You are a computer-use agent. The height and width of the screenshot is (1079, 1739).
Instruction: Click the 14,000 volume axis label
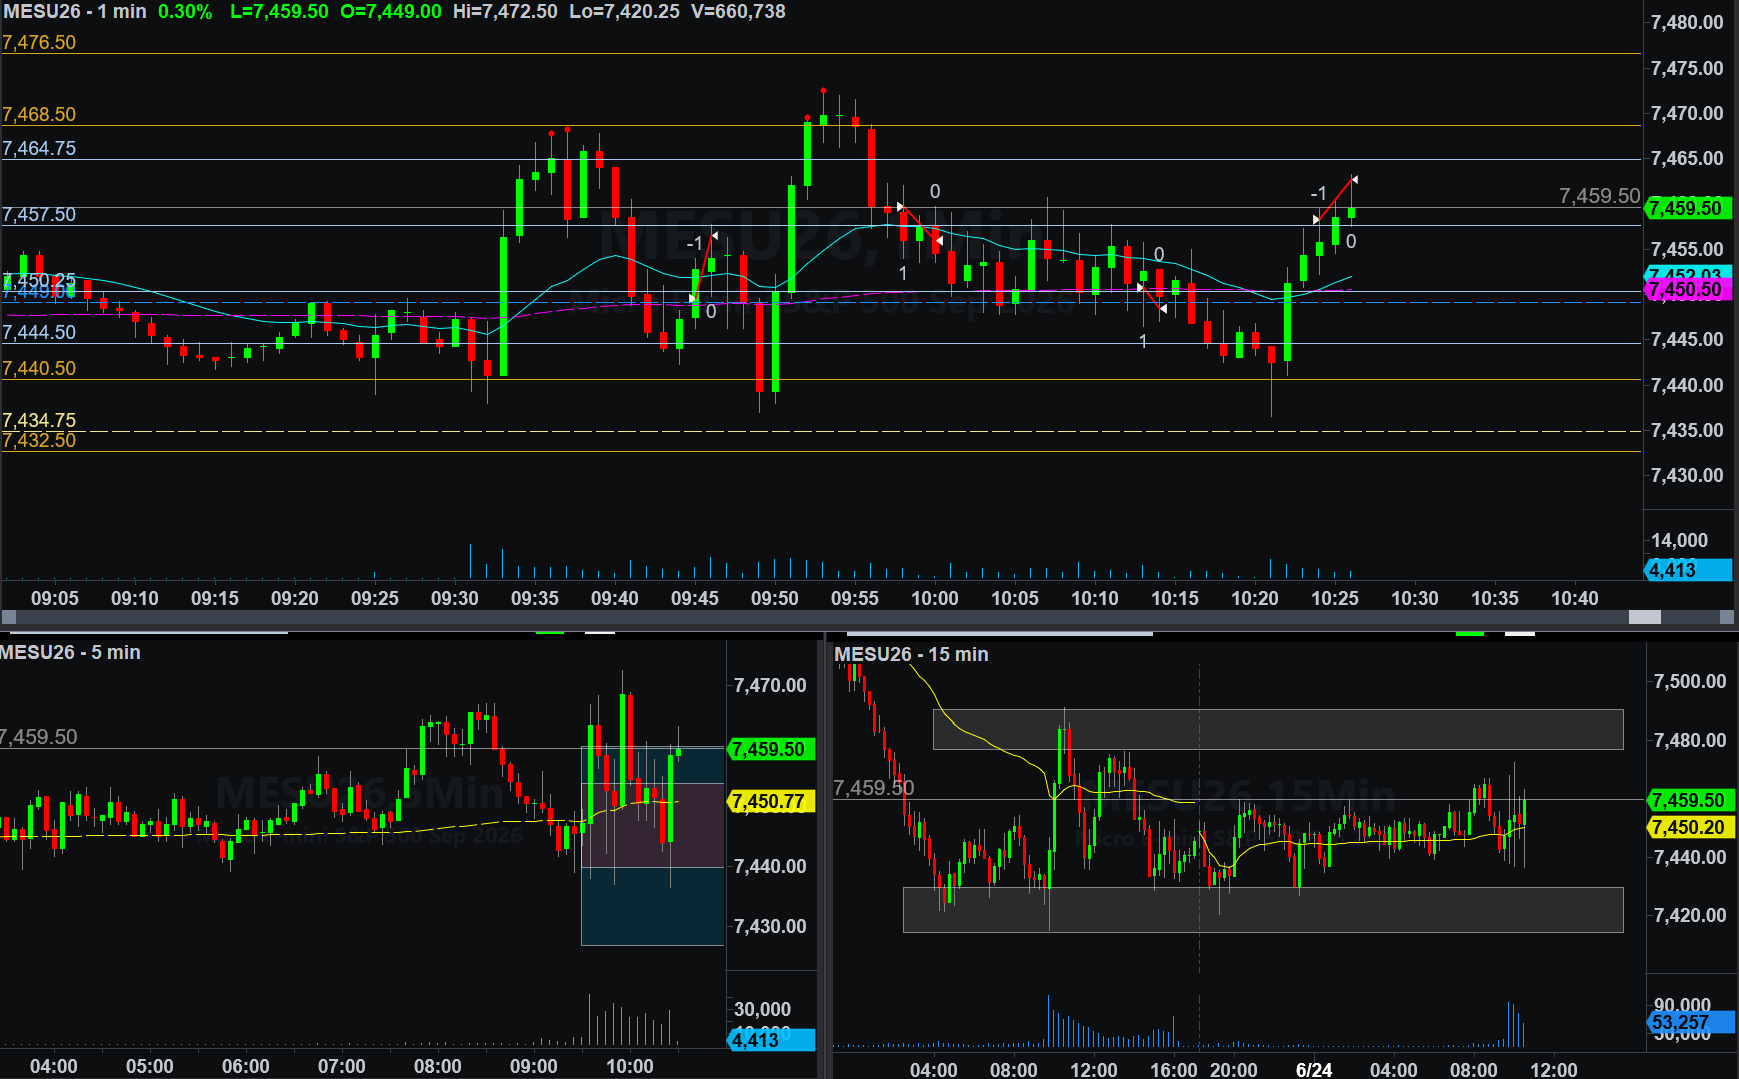click(1679, 540)
